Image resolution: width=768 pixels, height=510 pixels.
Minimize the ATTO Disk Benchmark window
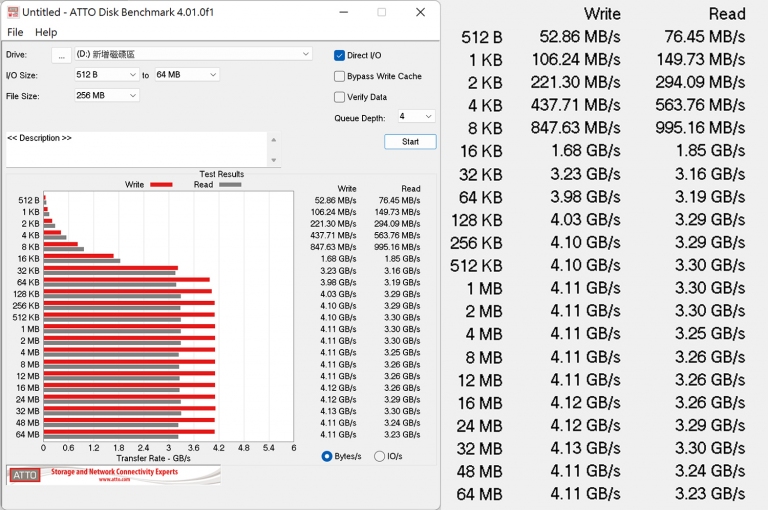pos(344,12)
